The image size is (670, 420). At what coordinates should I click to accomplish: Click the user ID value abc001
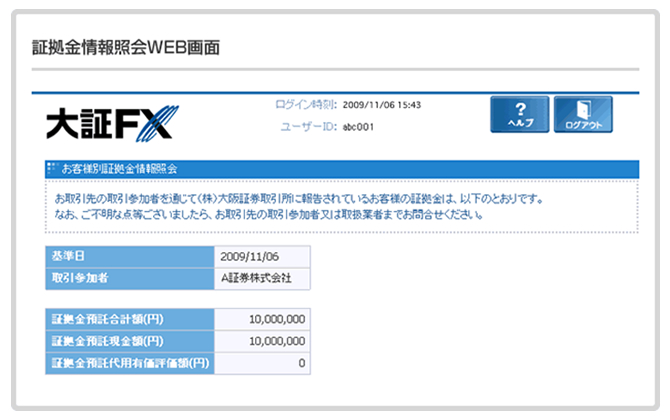[x=358, y=127]
